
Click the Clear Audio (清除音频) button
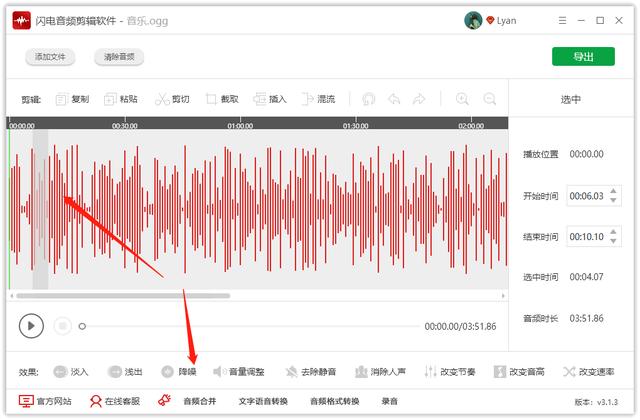click(x=119, y=57)
